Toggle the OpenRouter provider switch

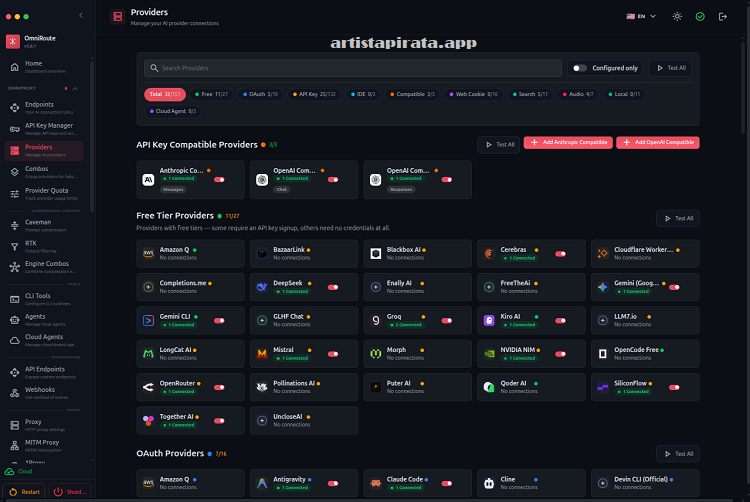coord(219,388)
